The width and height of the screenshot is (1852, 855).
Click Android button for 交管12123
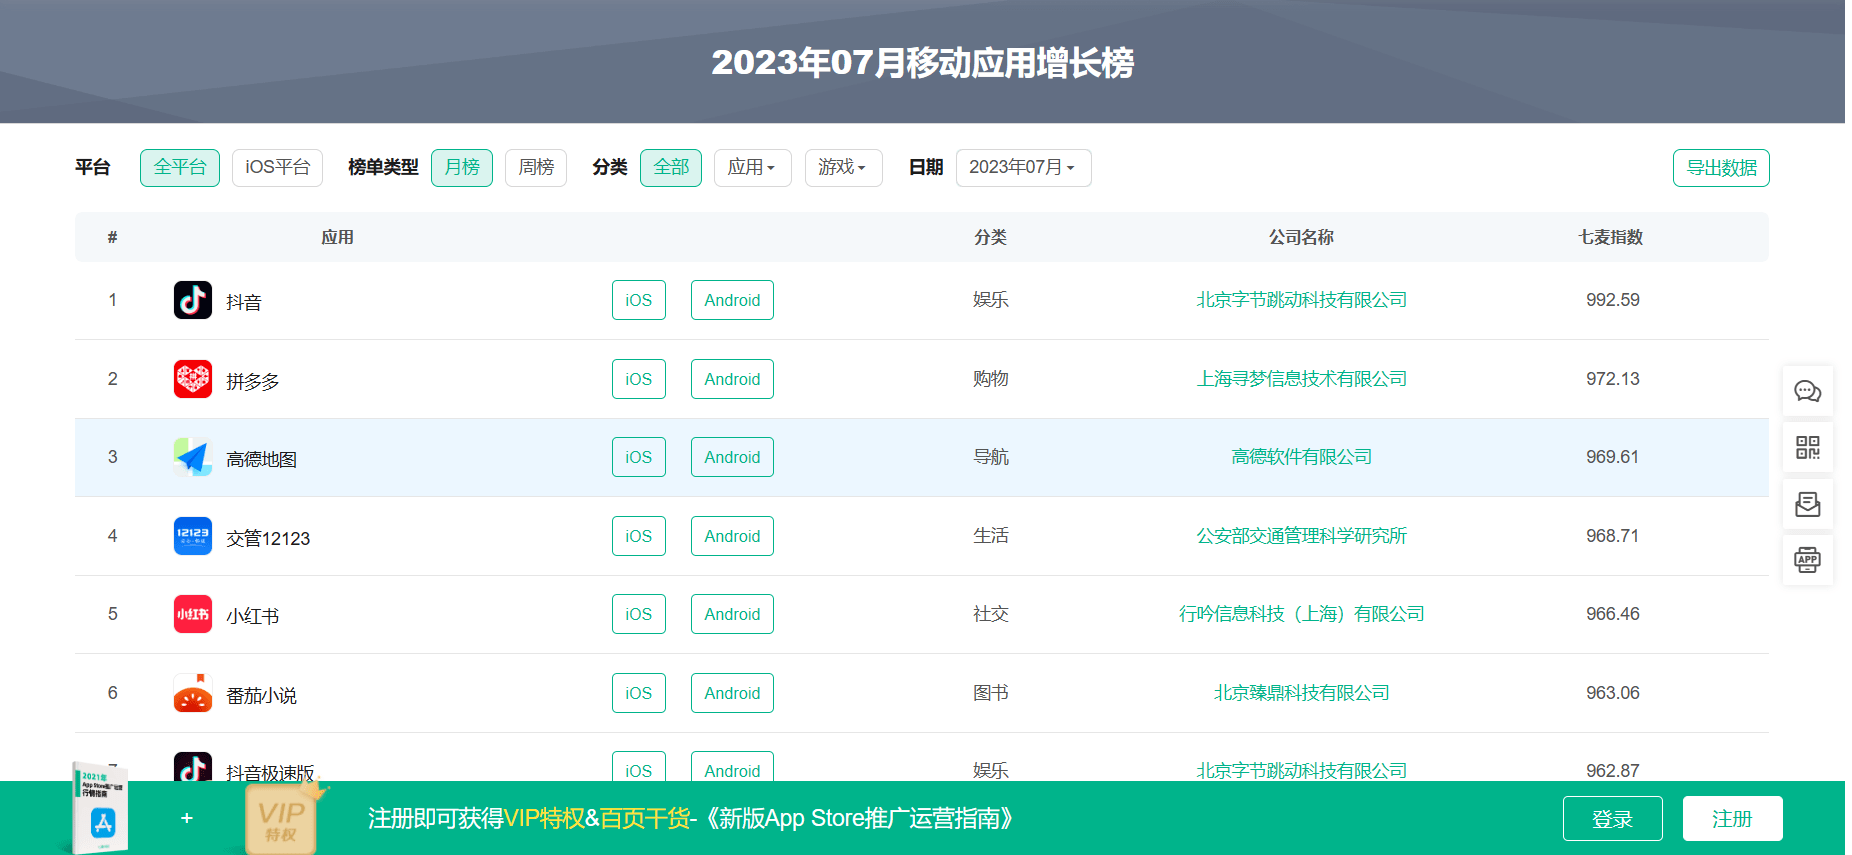click(x=732, y=536)
